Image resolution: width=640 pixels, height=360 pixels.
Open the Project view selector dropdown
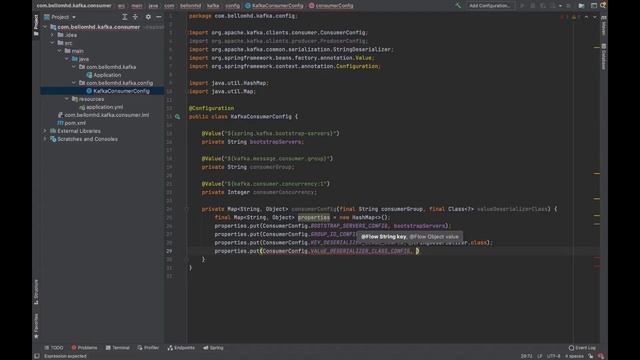60,17
